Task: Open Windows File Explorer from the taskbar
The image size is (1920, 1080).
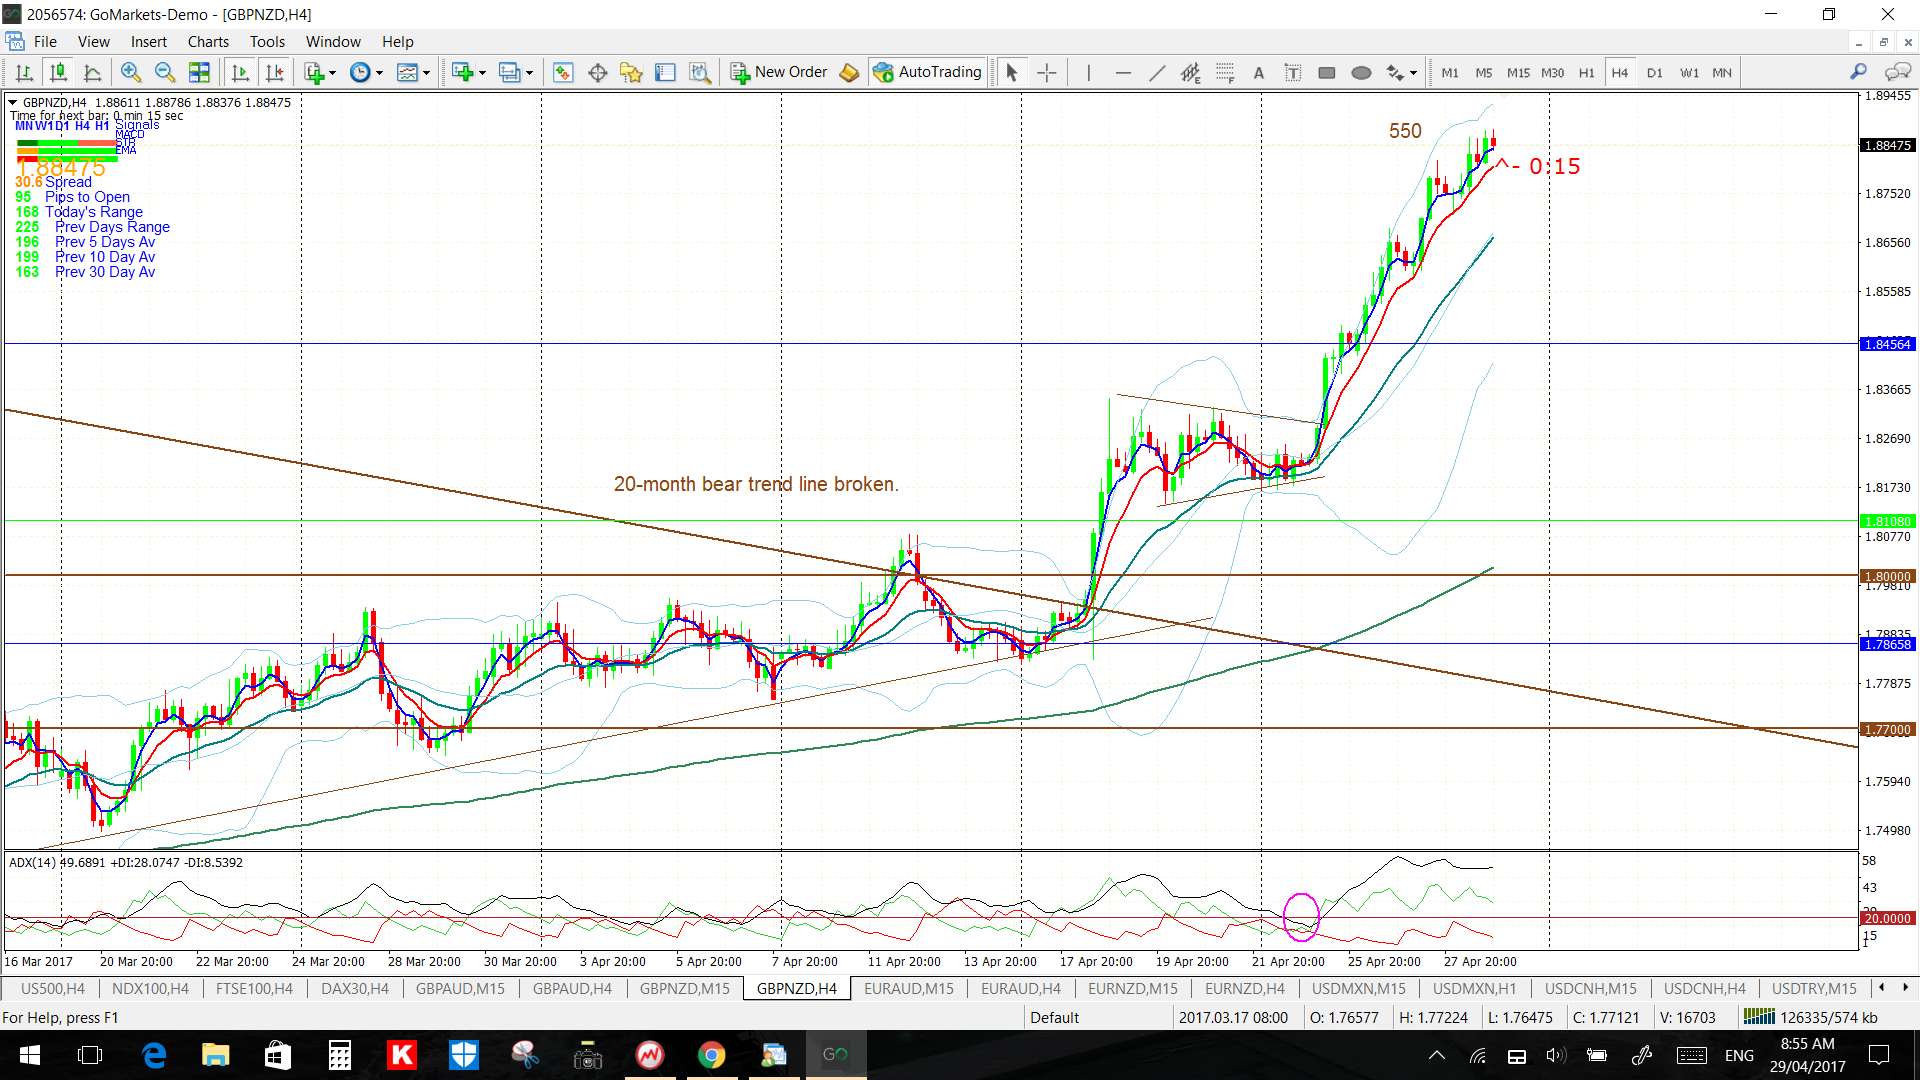Action: pos(215,1055)
